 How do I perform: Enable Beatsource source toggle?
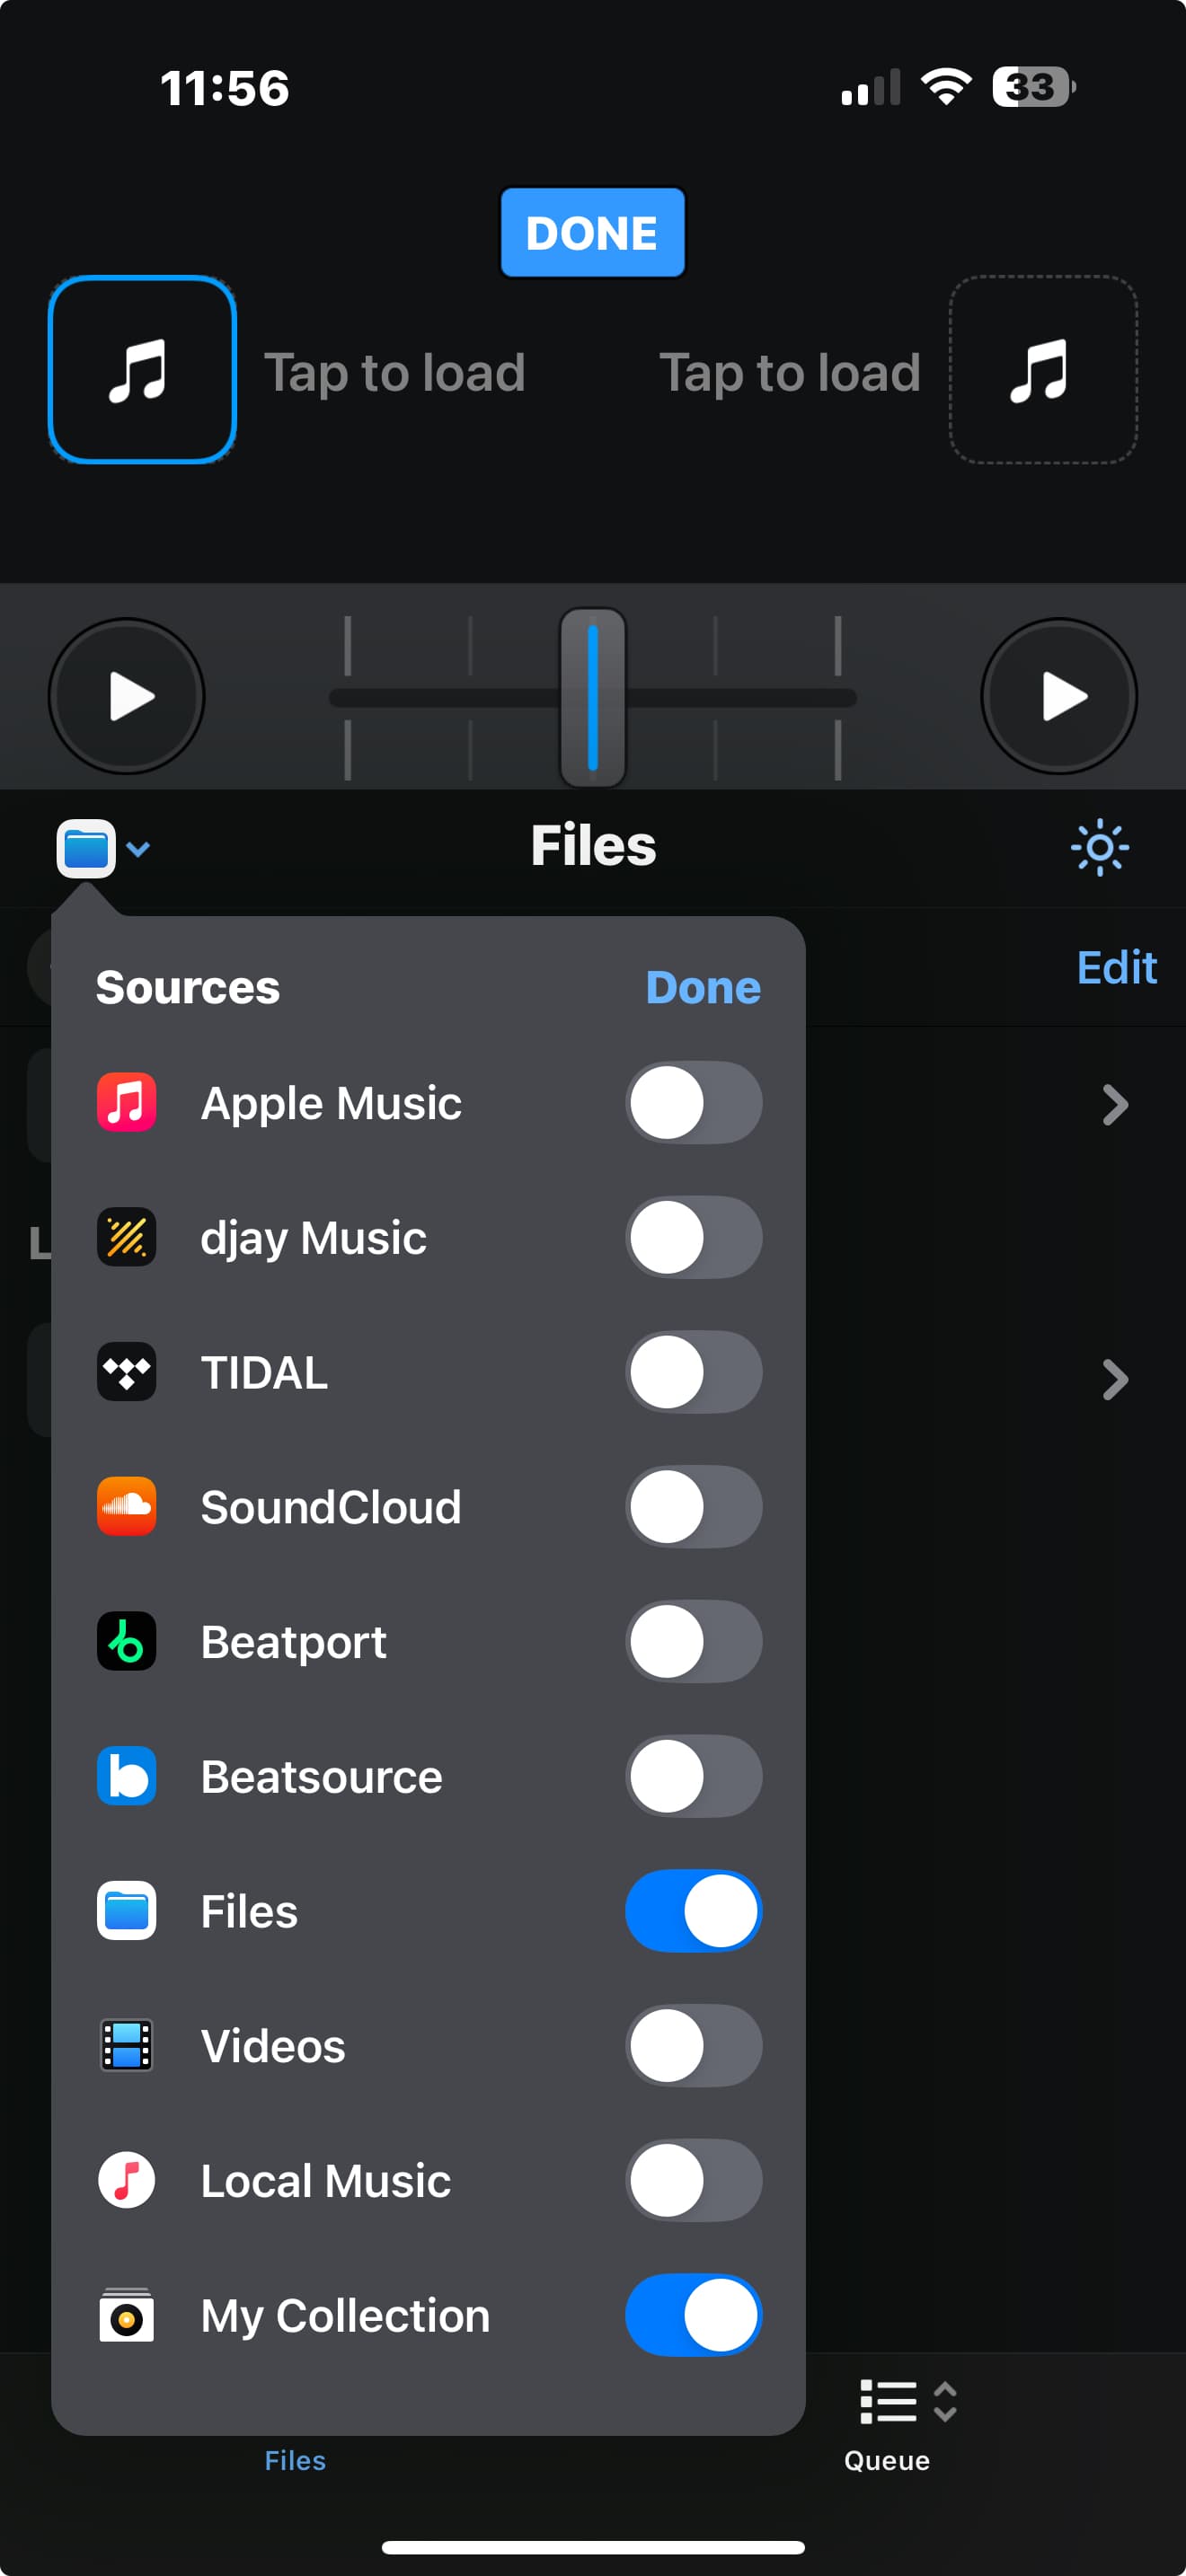tap(694, 1776)
